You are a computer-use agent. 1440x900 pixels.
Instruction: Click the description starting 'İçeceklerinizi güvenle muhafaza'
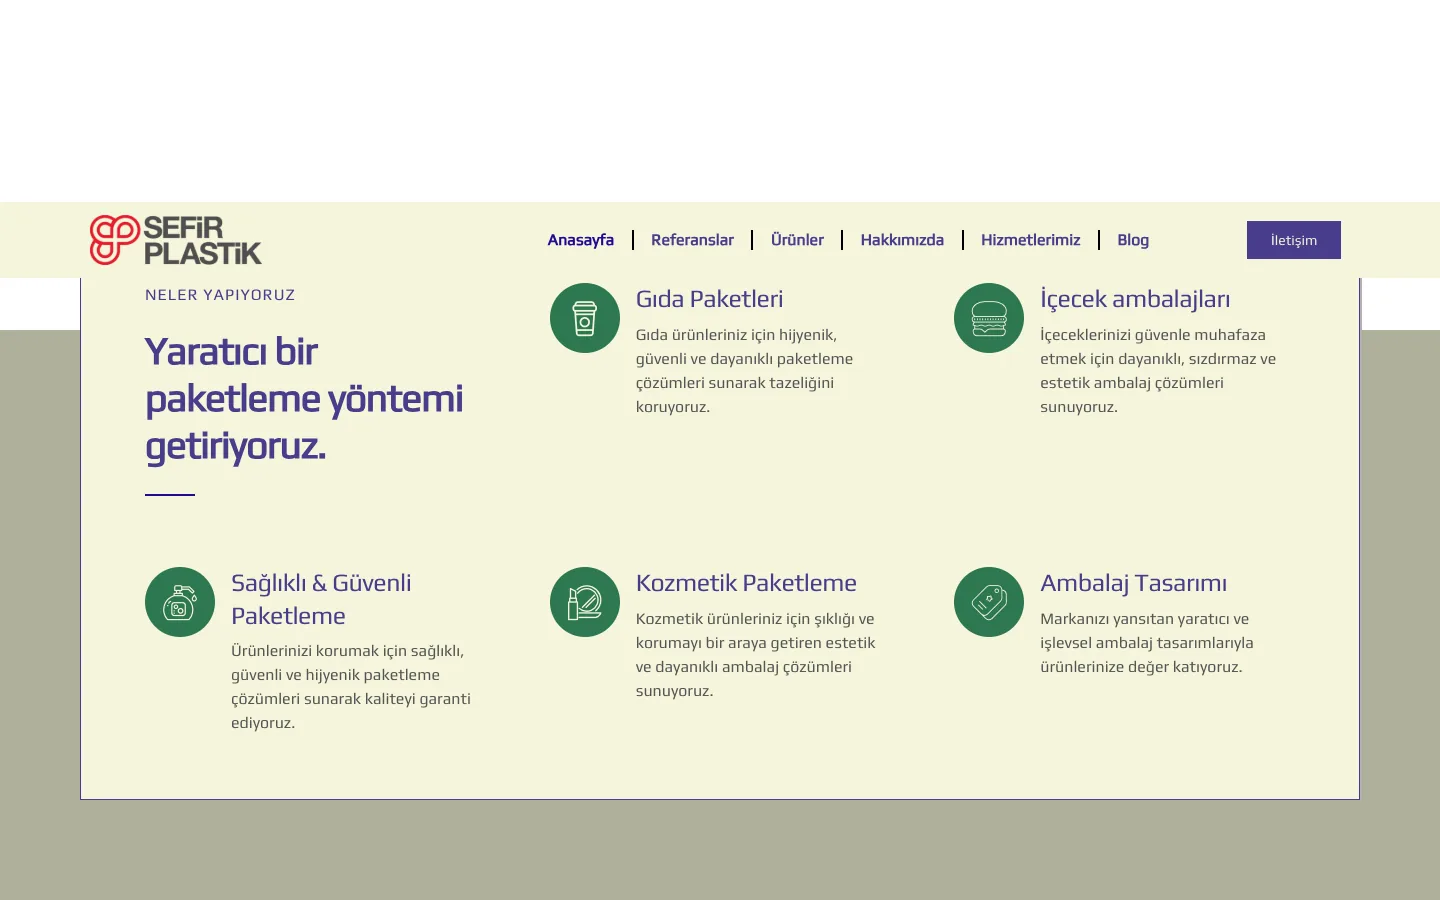(1158, 371)
